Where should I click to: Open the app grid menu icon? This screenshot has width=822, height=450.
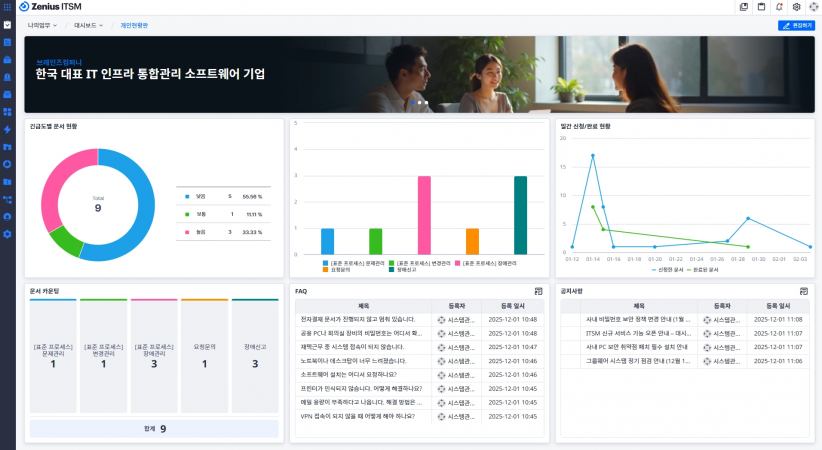point(8,7)
